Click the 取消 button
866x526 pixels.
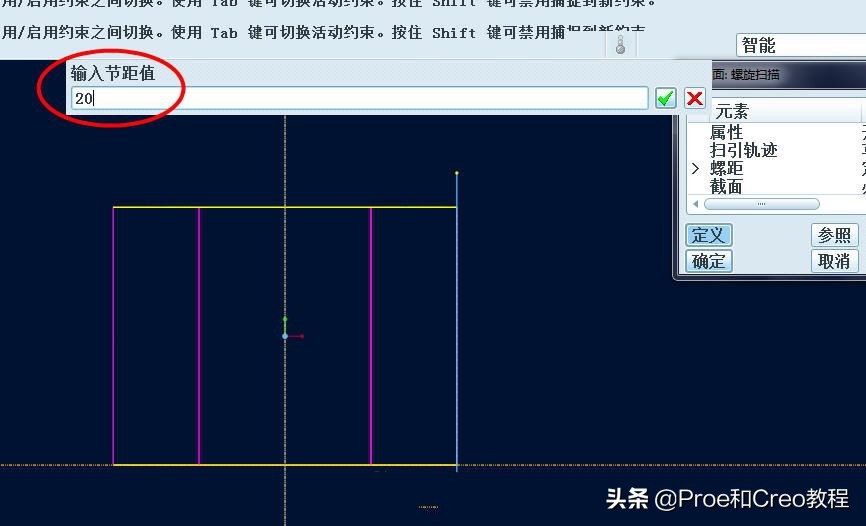[835, 261]
